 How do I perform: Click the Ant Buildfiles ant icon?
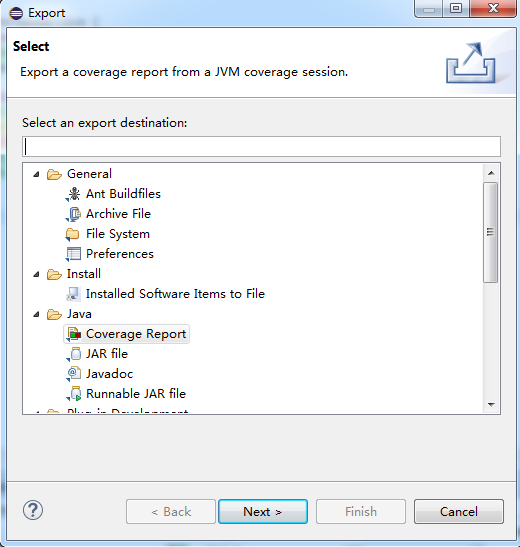point(73,194)
